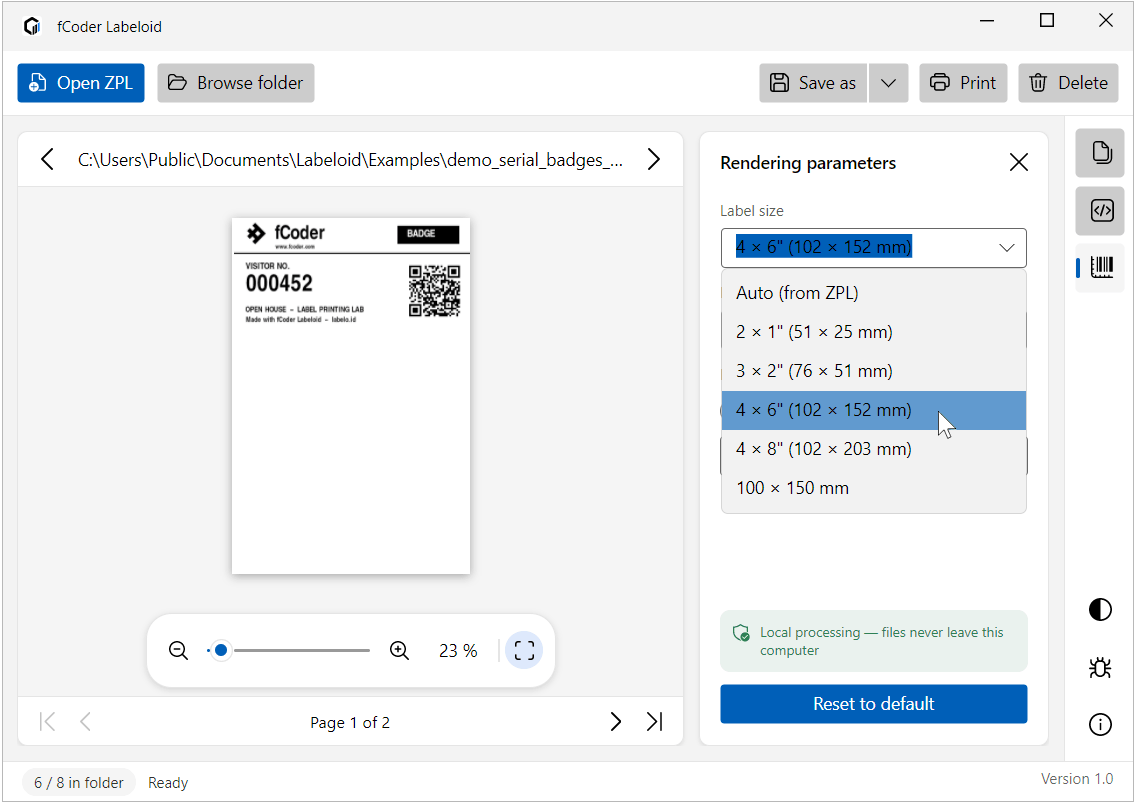1136x803 pixels.
Task: Choose 2 × 1" (51 × 25 mm) size
Action: click(x=874, y=332)
